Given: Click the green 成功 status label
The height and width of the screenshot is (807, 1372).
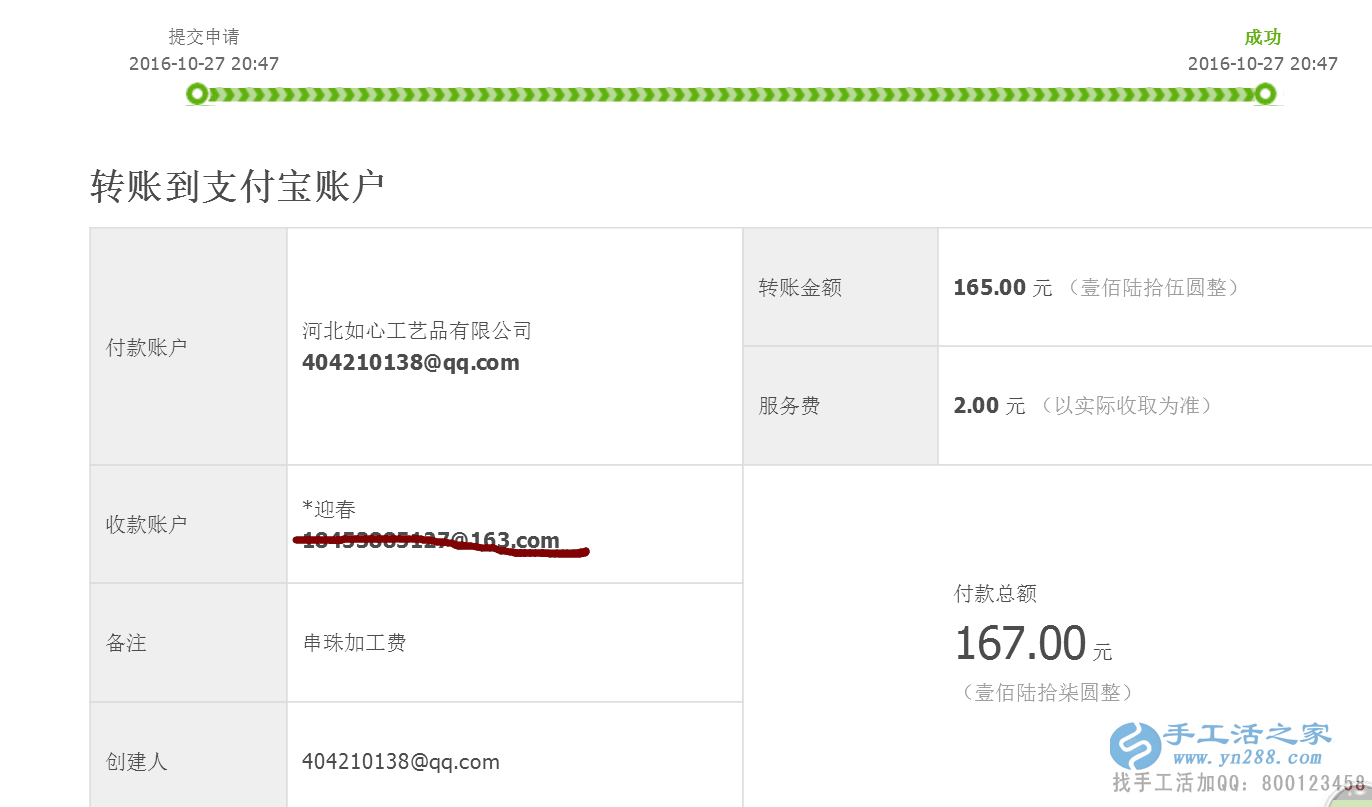Looking at the screenshot, I should (x=1262, y=38).
